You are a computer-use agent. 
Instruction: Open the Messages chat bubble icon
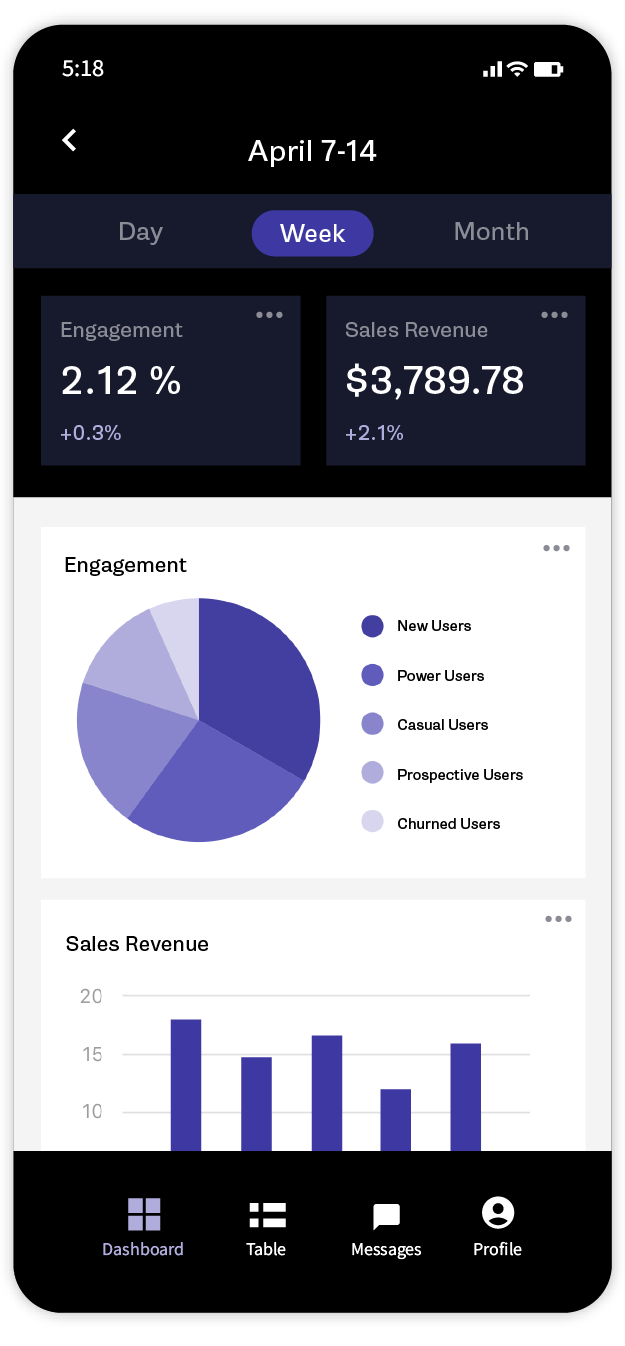click(386, 1216)
